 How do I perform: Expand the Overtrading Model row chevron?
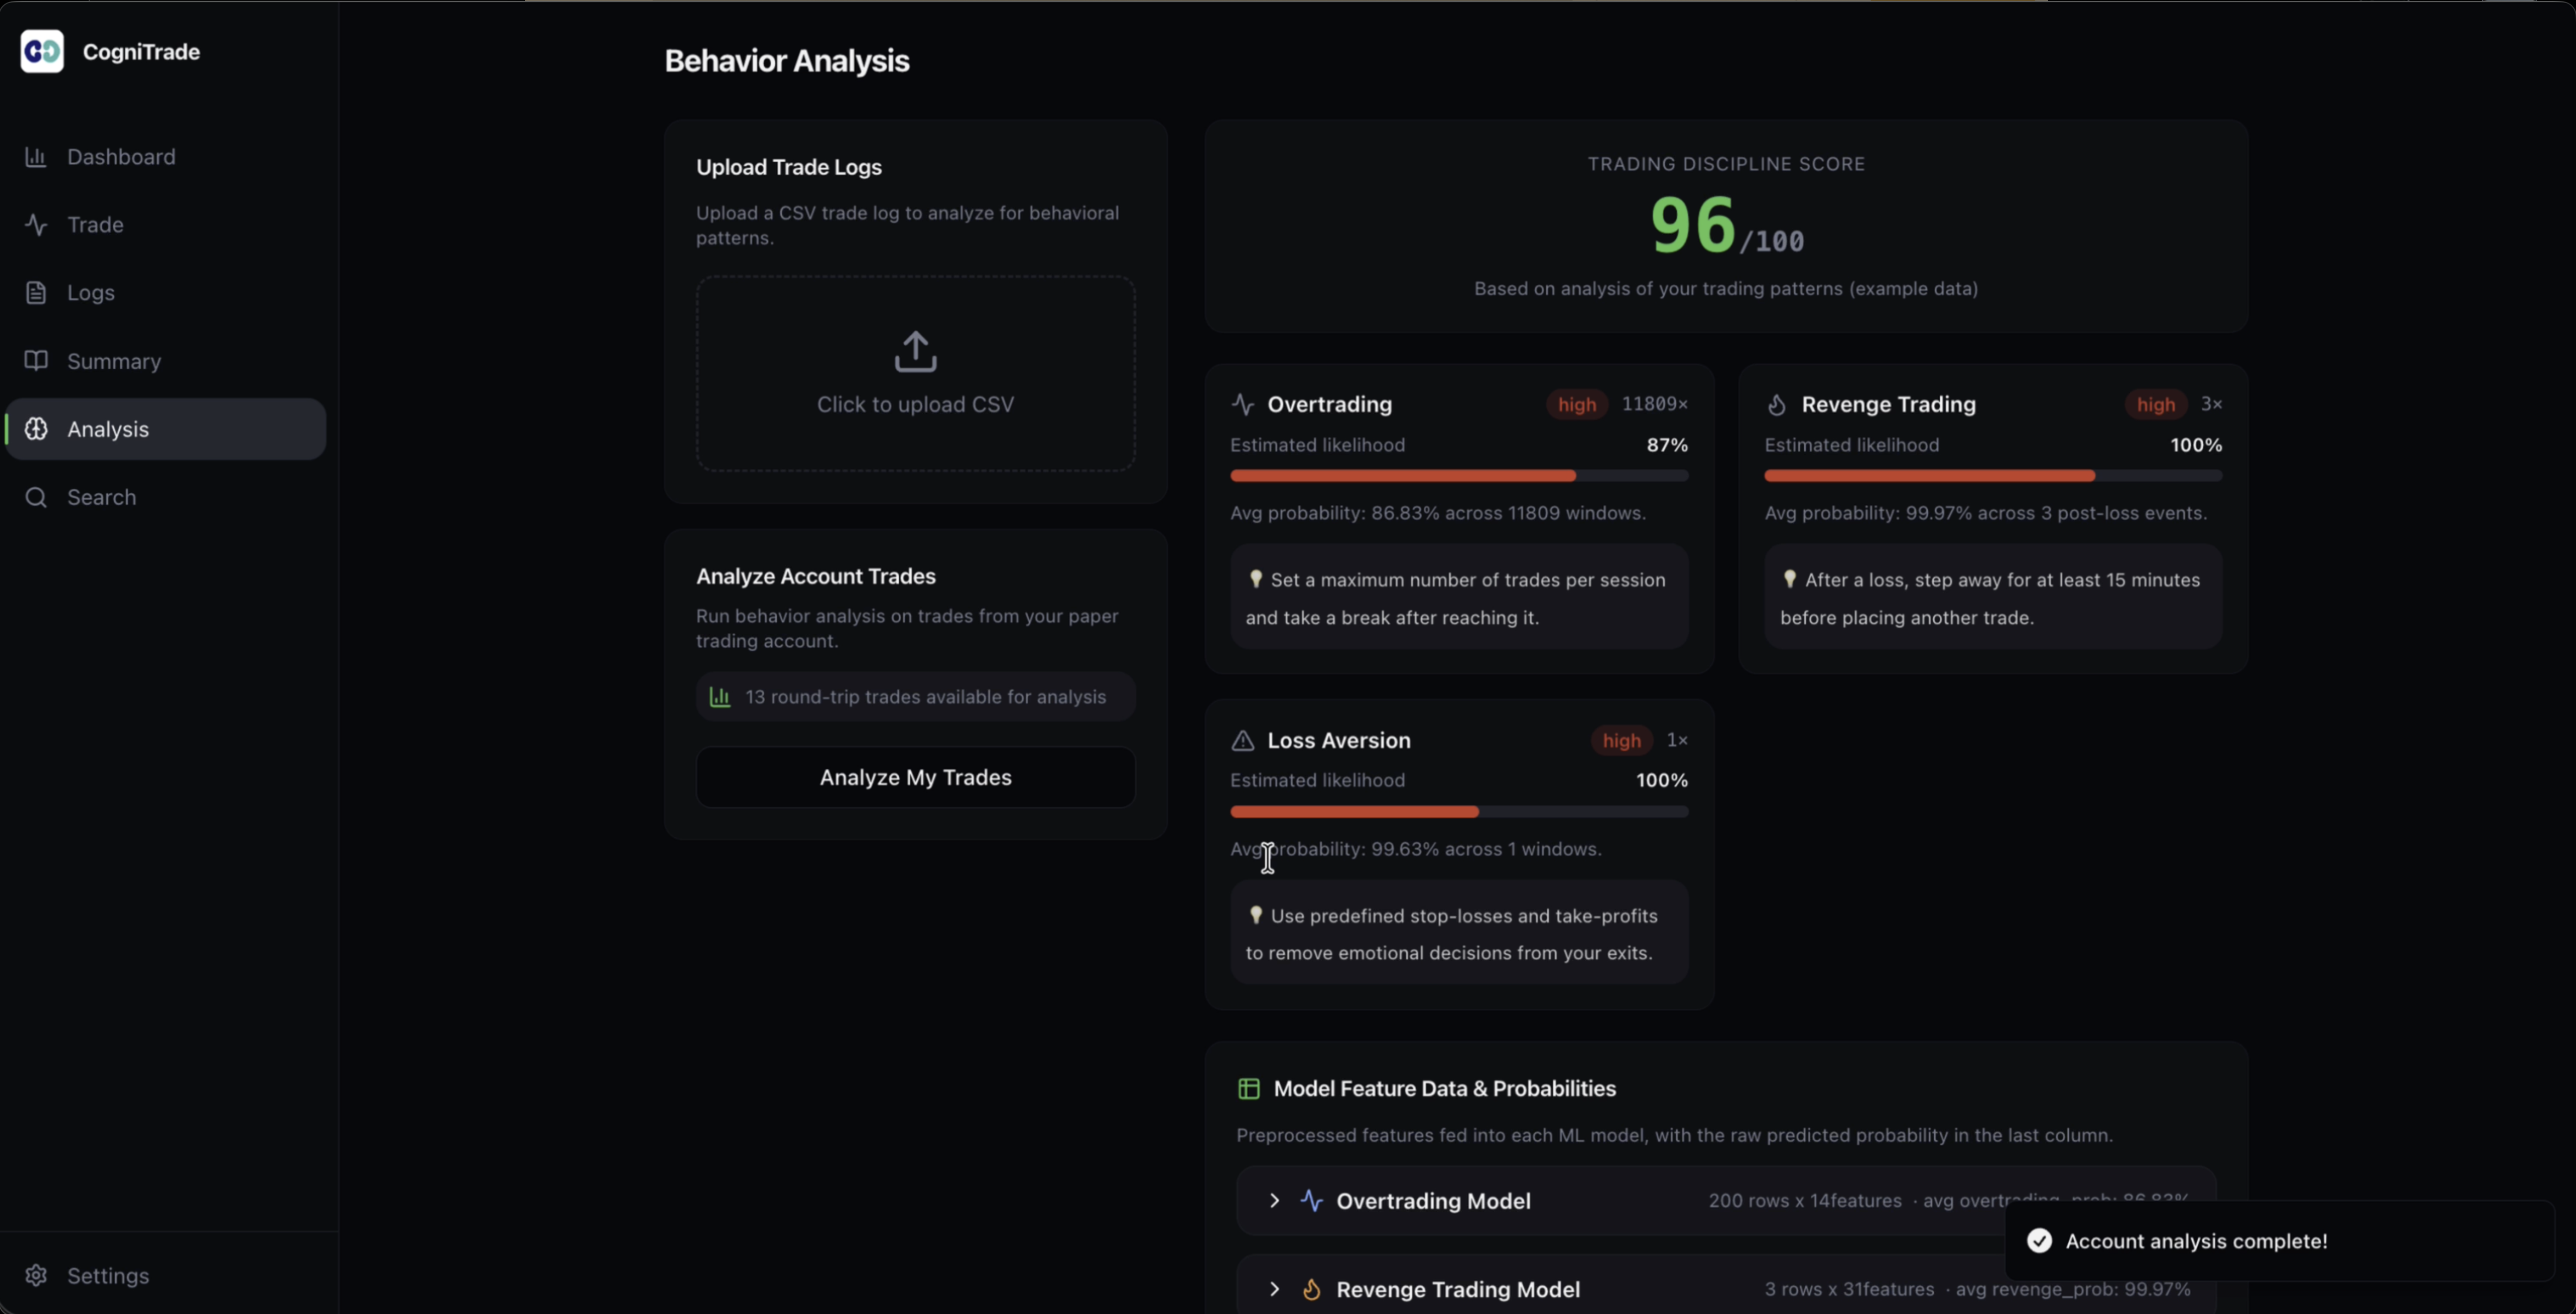pos(1274,1200)
